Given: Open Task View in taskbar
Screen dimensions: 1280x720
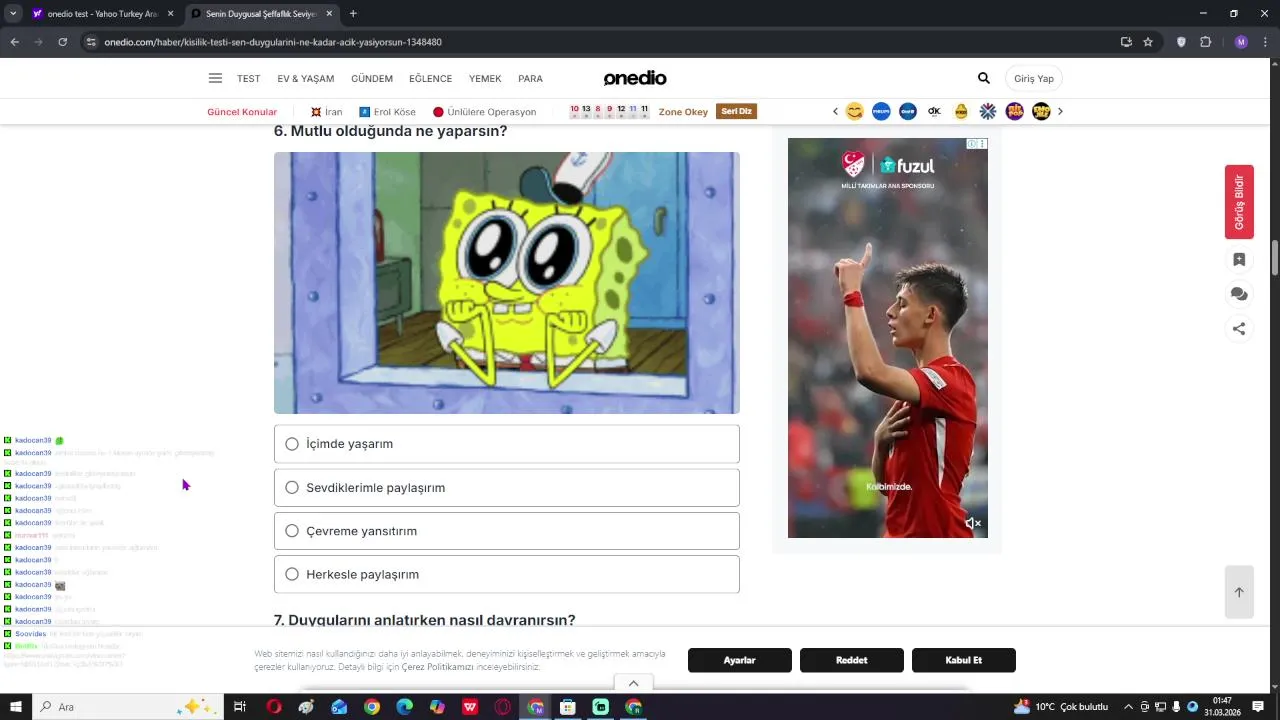Looking at the screenshot, I should pos(240,707).
